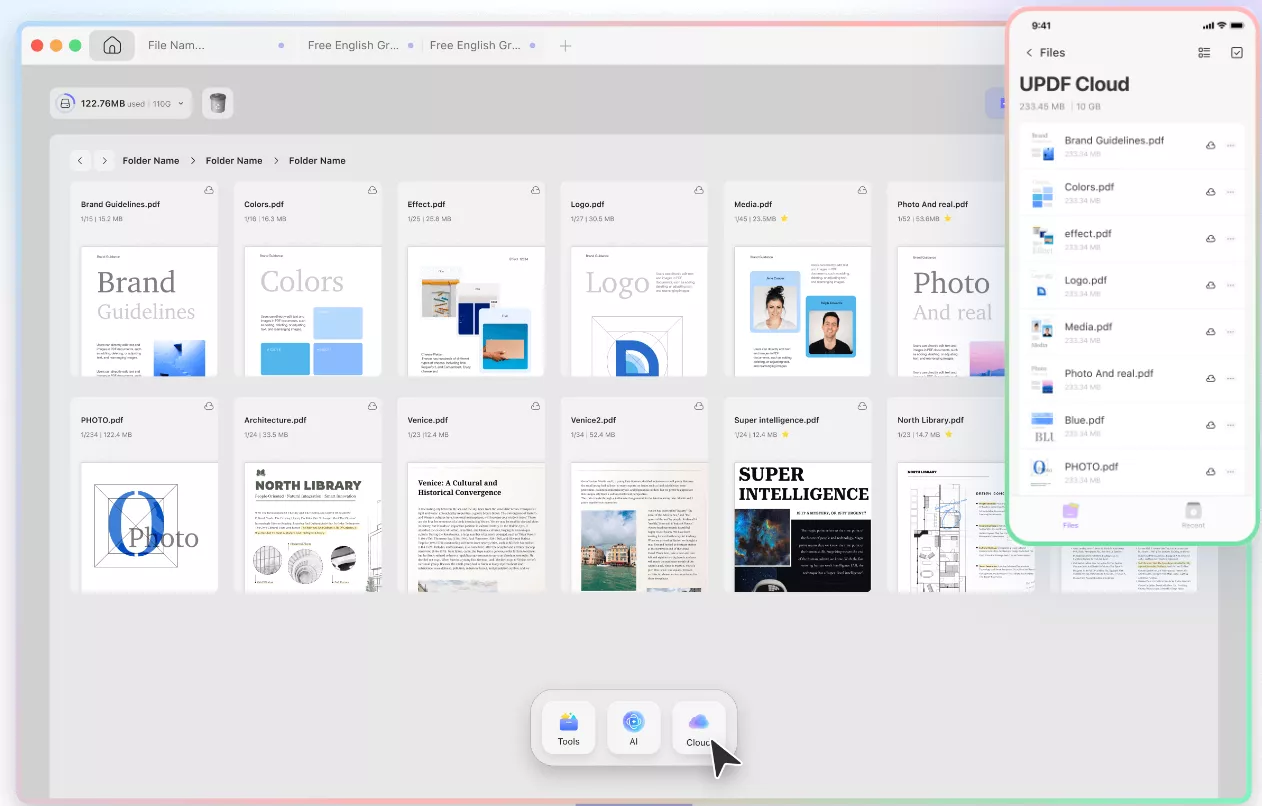Select the Files tab in phone app
The width and height of the screenshot is (1262, 806).
pos(1071,514)
